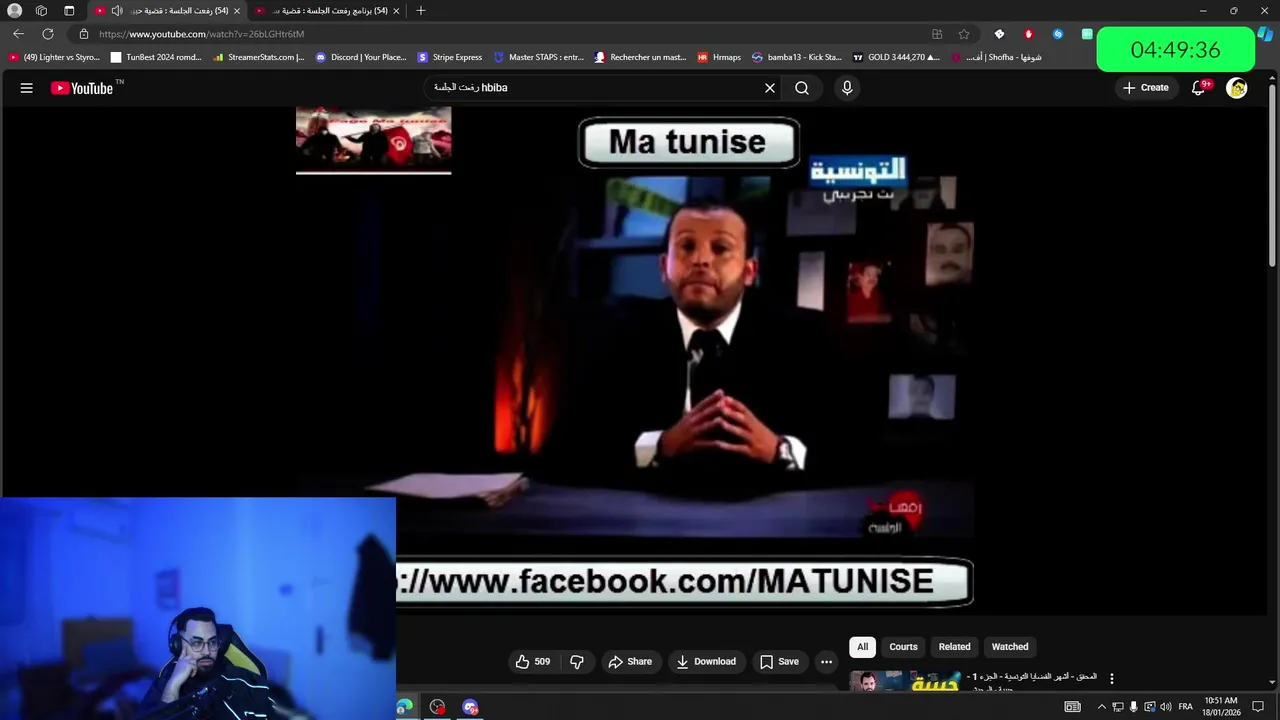Open the apps icon in address bar
This screenshot has height=720, width=1280.
(x=937, y=34)
